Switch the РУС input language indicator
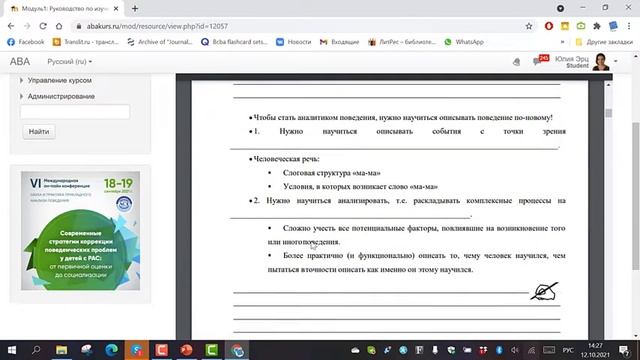 point(568,350)
